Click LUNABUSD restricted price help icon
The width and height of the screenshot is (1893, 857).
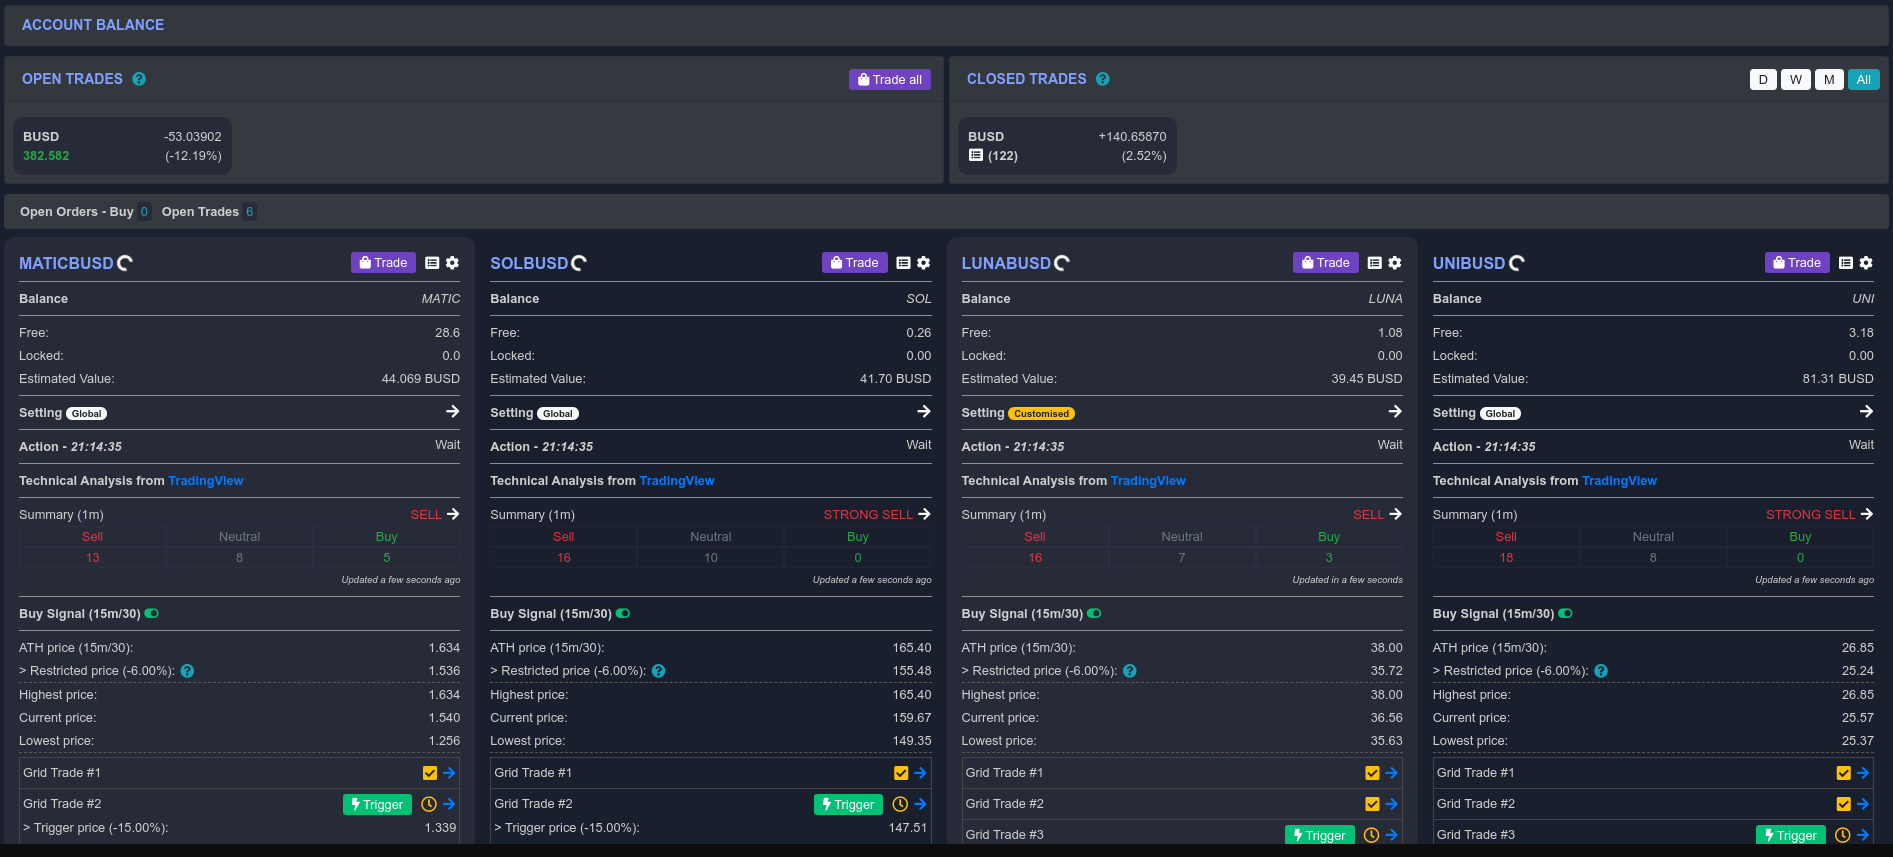click(1130, 671)
